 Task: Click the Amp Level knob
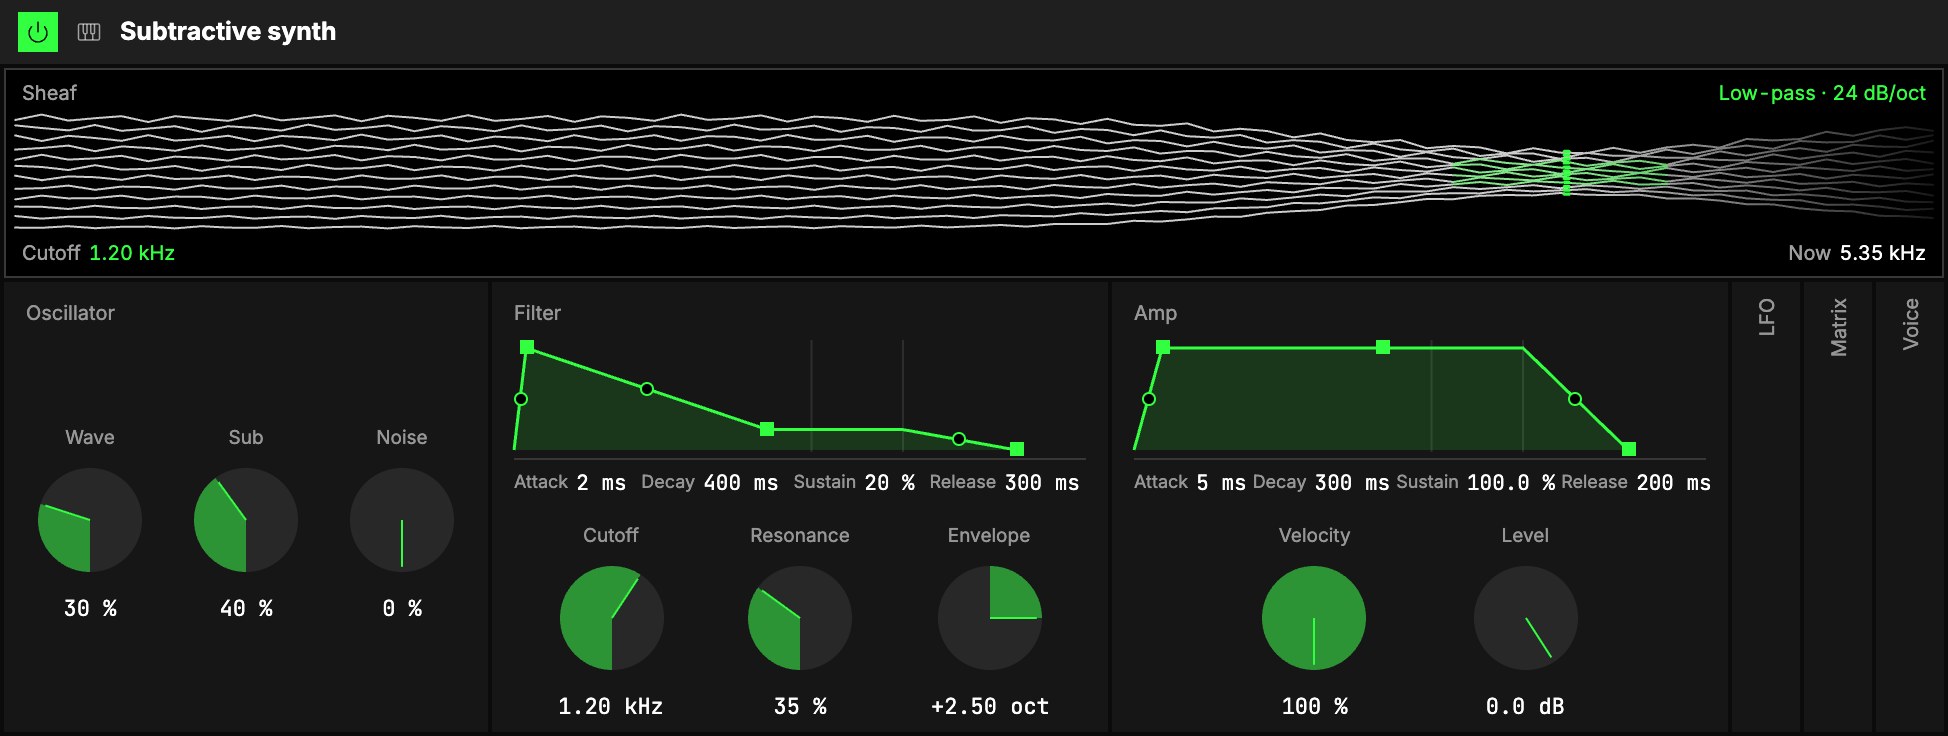pyautogui.click(x=1525, y=618)
